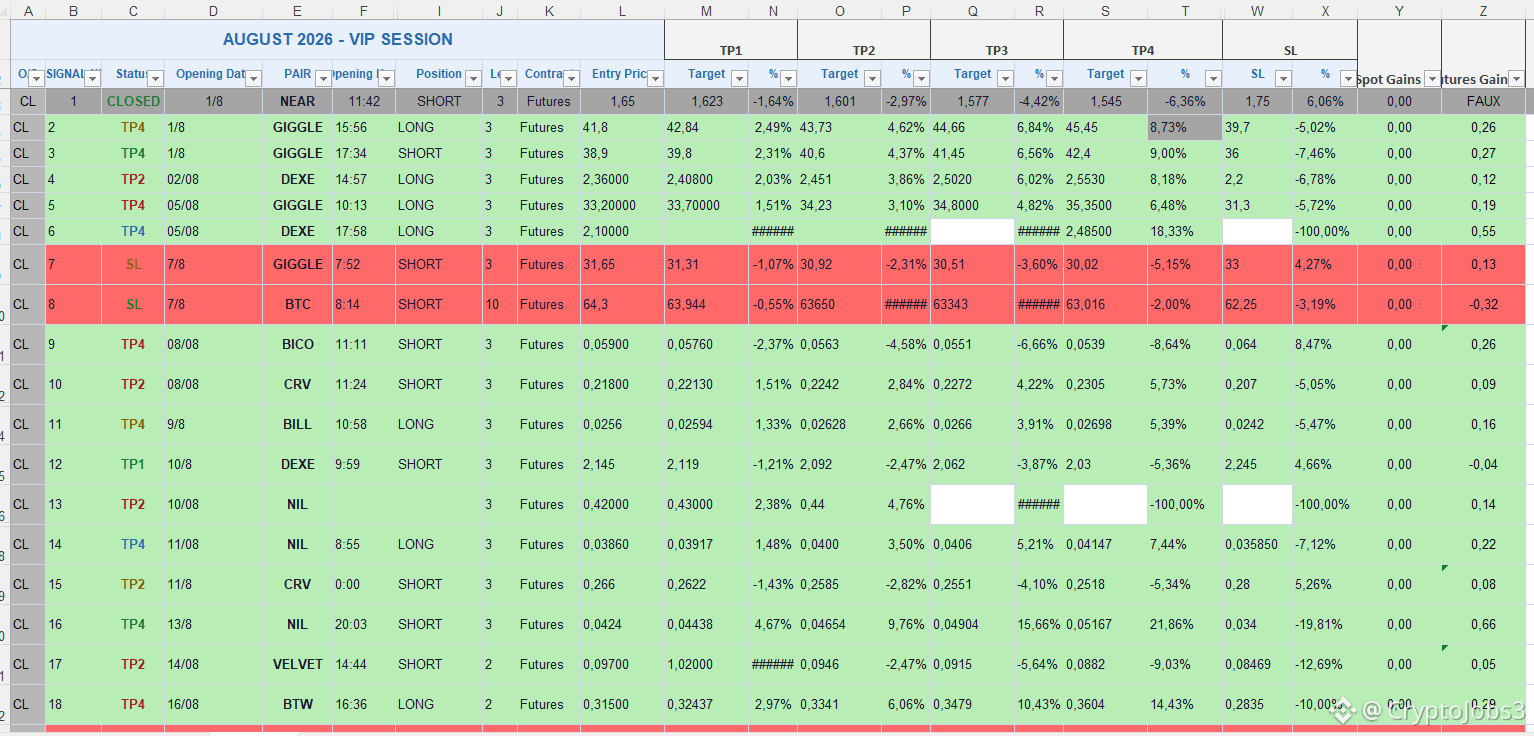Open the Status column filter dropdown
Screen dimensions: 1534x736
tap(155, 78)
